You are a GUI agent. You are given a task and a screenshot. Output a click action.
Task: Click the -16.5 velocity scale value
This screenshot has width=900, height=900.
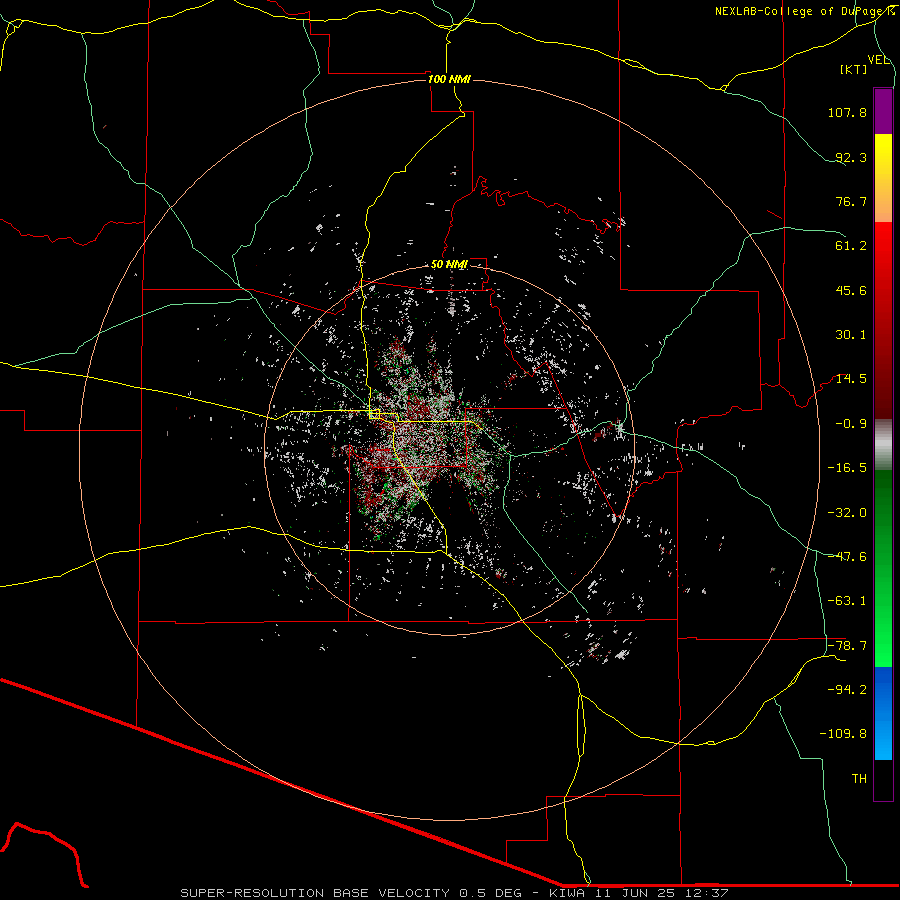coord(847,468)
